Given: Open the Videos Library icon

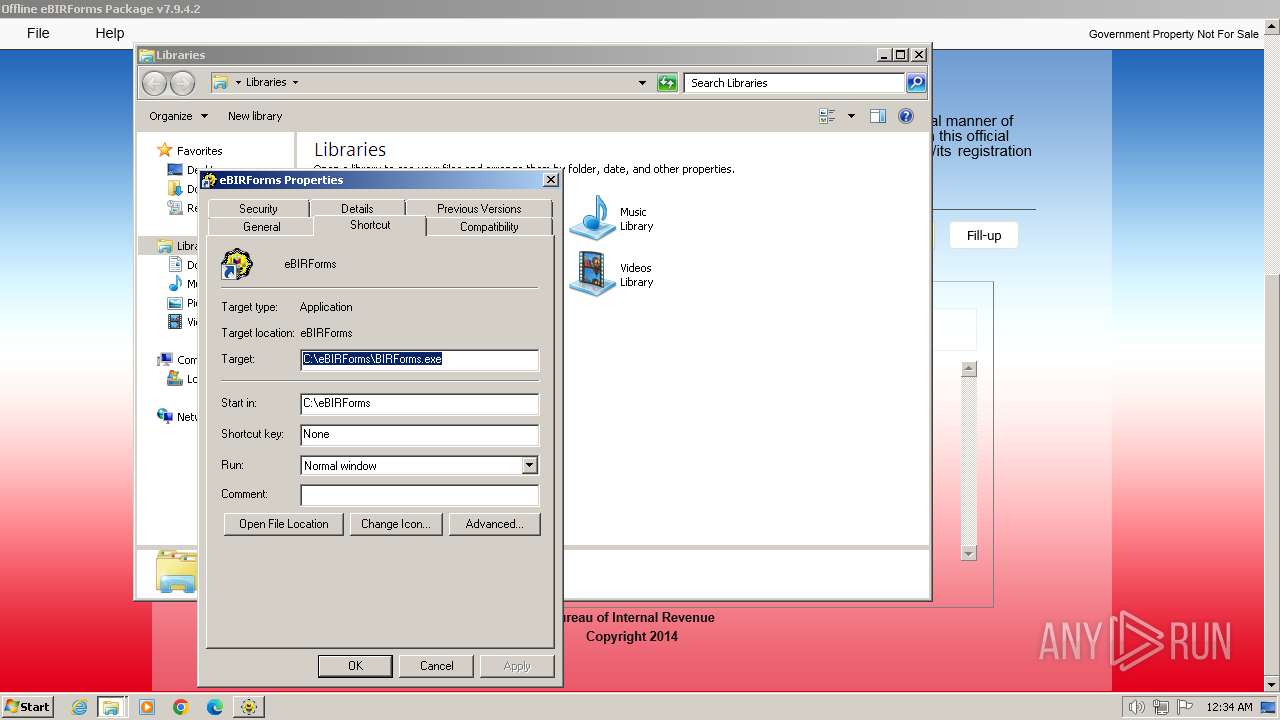Looking at the screenshot, I should [593, 274].
